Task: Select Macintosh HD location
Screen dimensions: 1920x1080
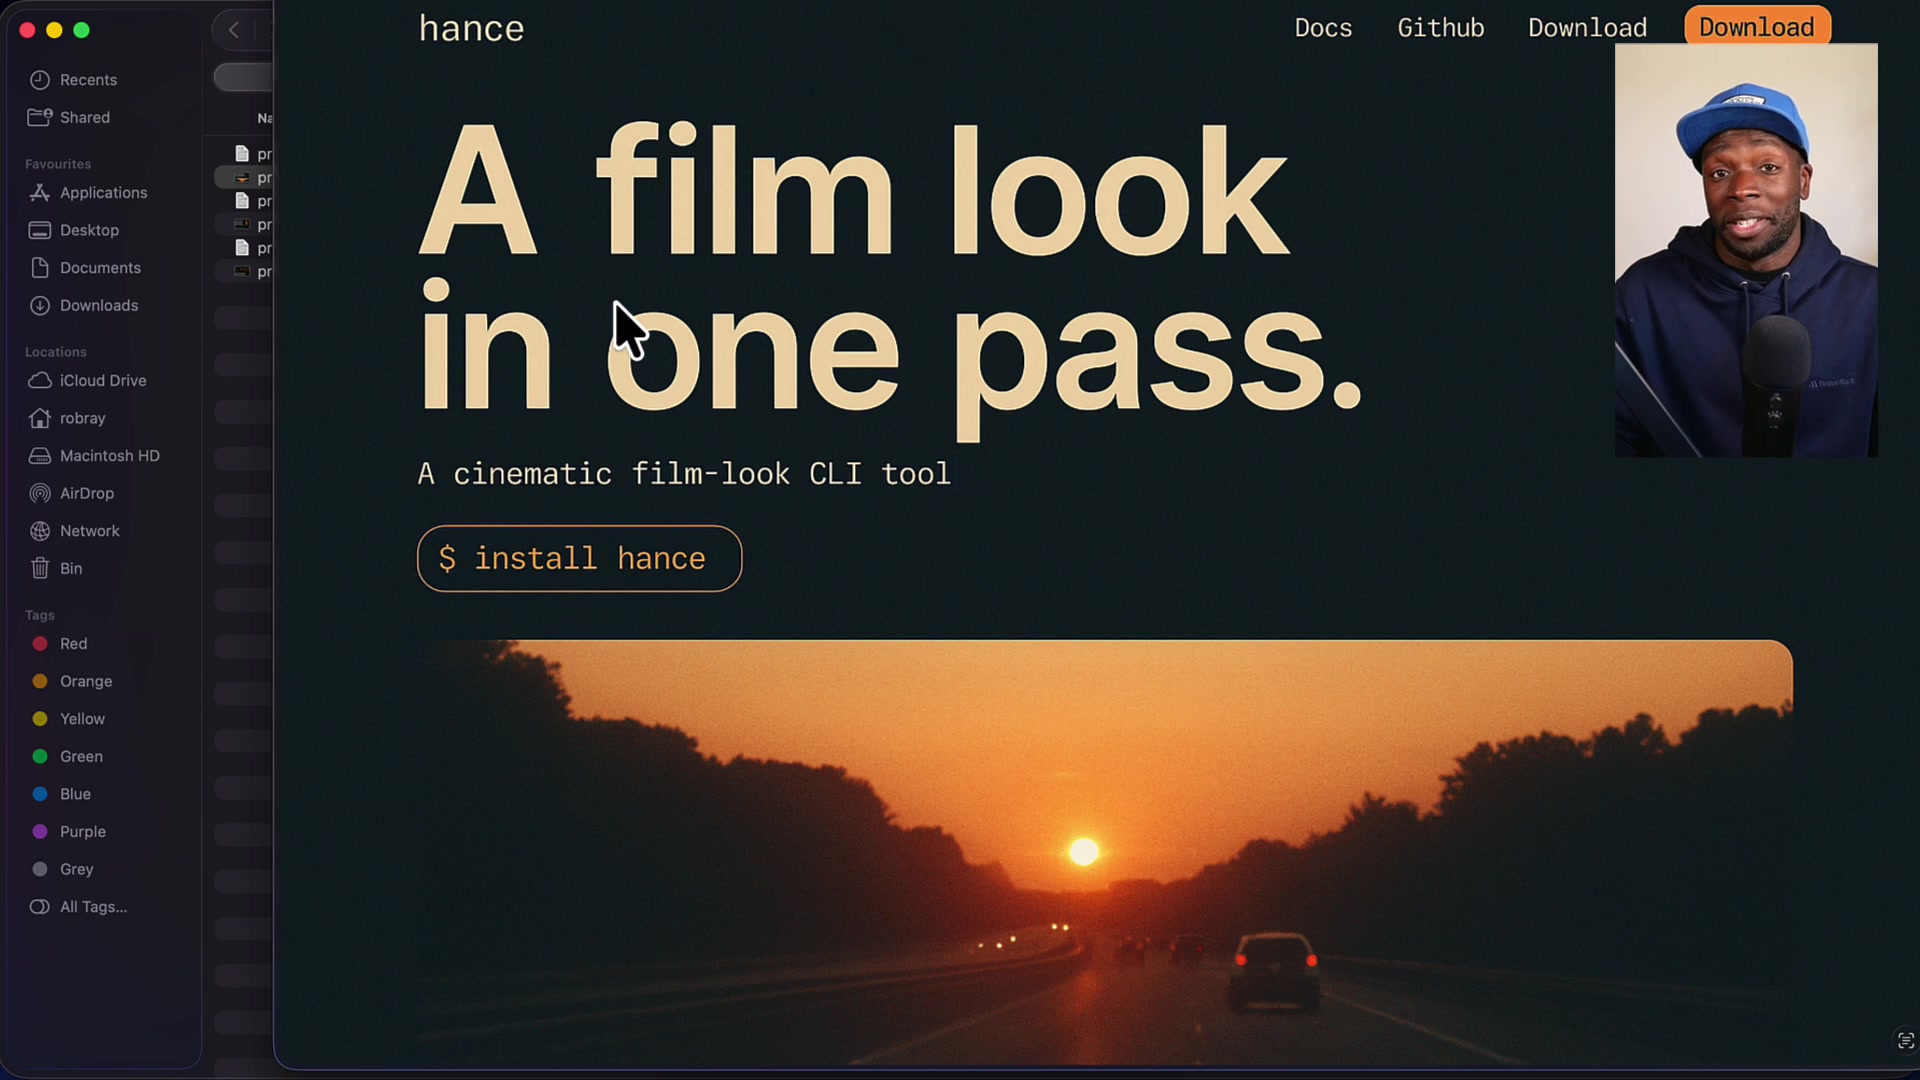Action: [x=109, y=456]
